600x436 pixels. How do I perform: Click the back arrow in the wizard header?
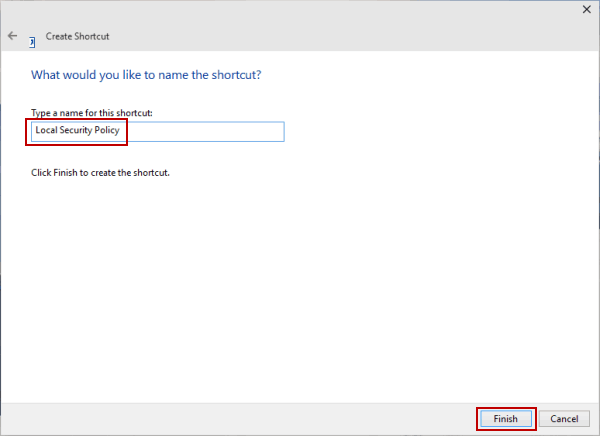(12, 35)
